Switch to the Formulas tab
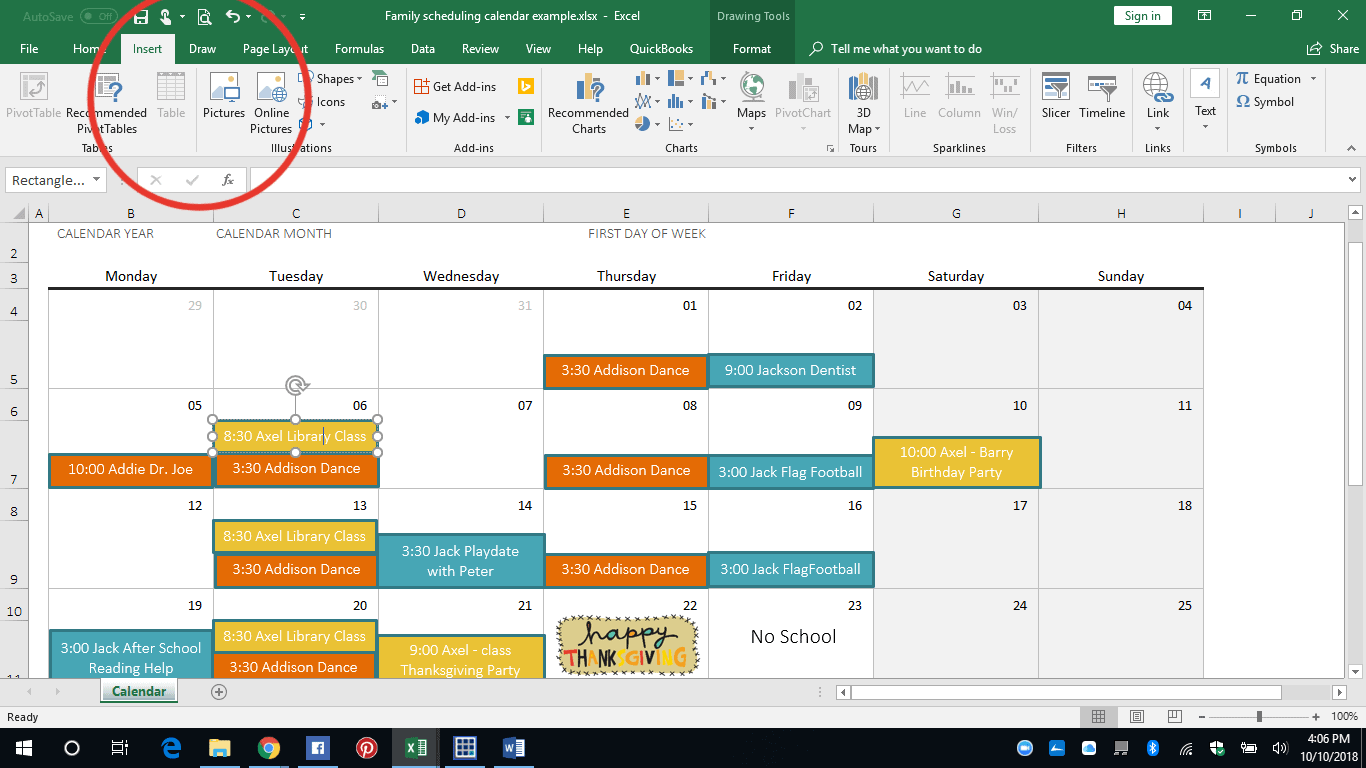 coord(359,48)
